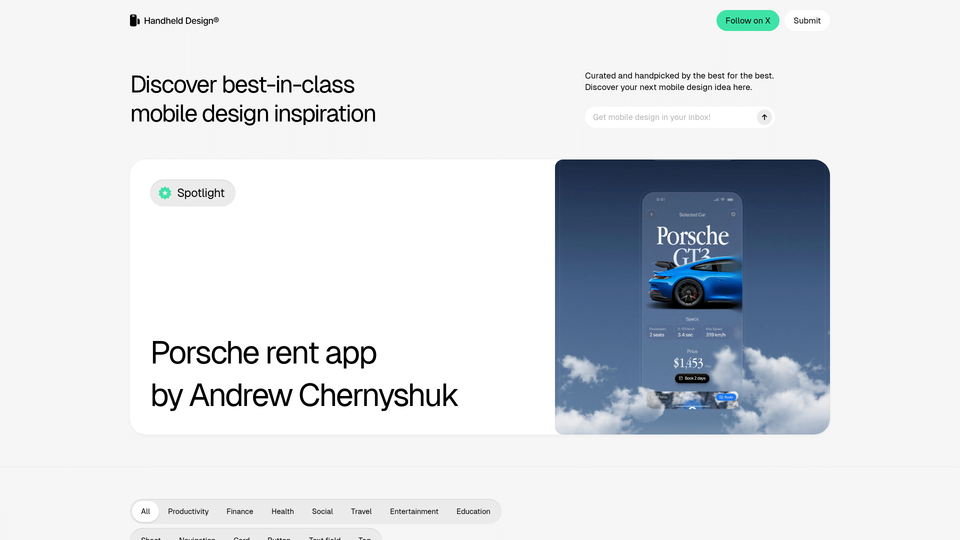
Task: Open the Submit button in the header
Action: 806,21
